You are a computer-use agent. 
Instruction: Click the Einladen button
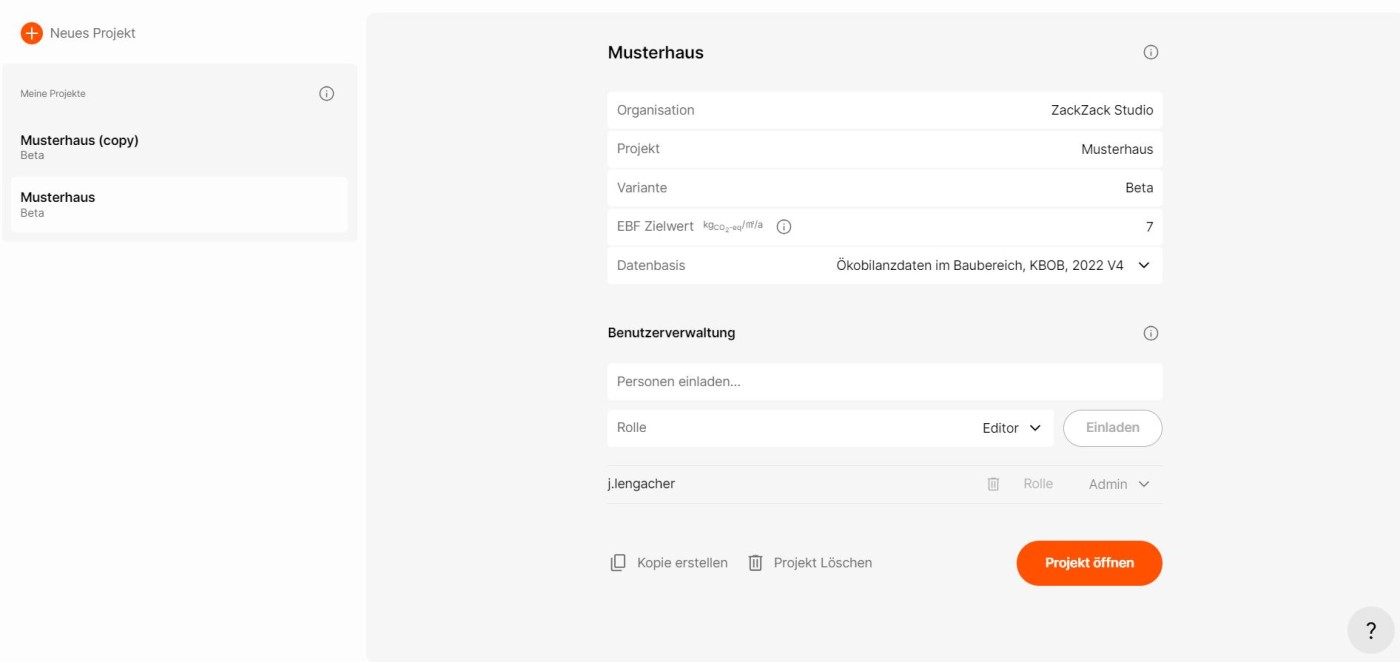click(1112, 428)
